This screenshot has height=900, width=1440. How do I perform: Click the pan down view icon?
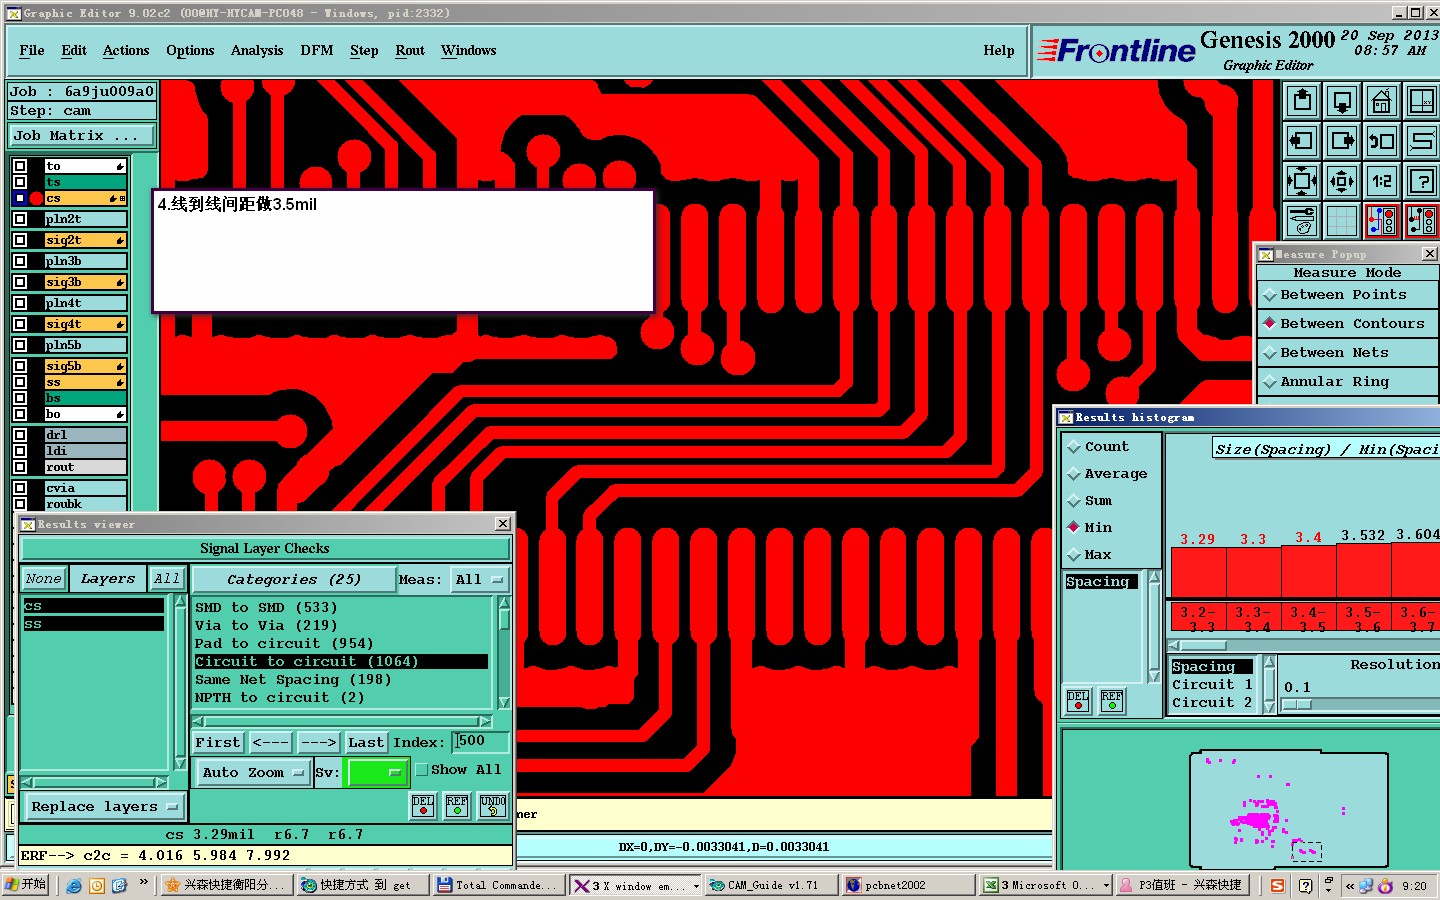click(1342, 101)
